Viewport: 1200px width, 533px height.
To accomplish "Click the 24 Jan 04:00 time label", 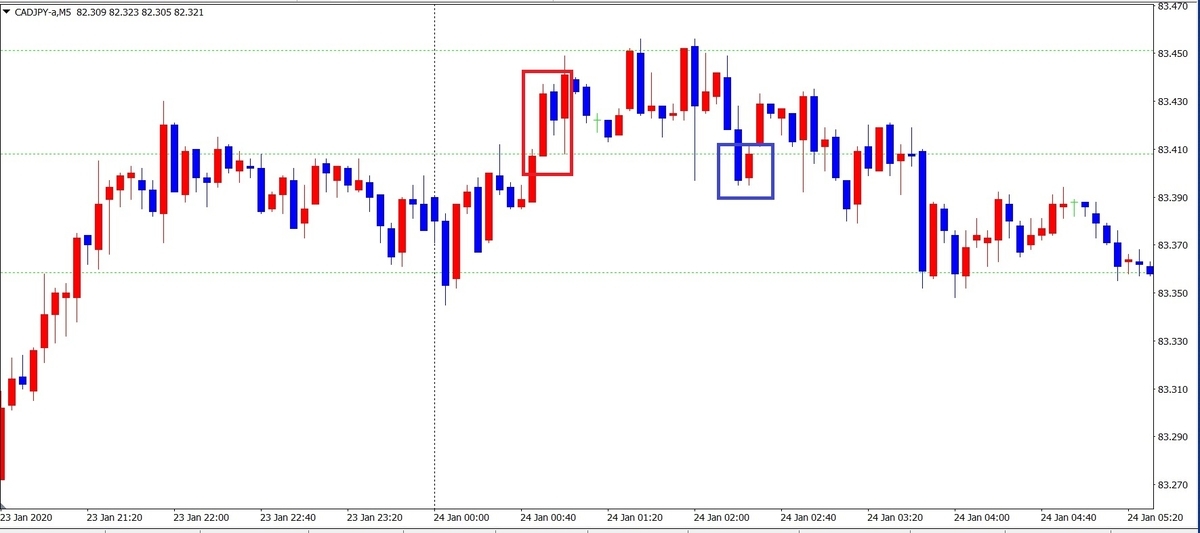I will click(984, 519).
